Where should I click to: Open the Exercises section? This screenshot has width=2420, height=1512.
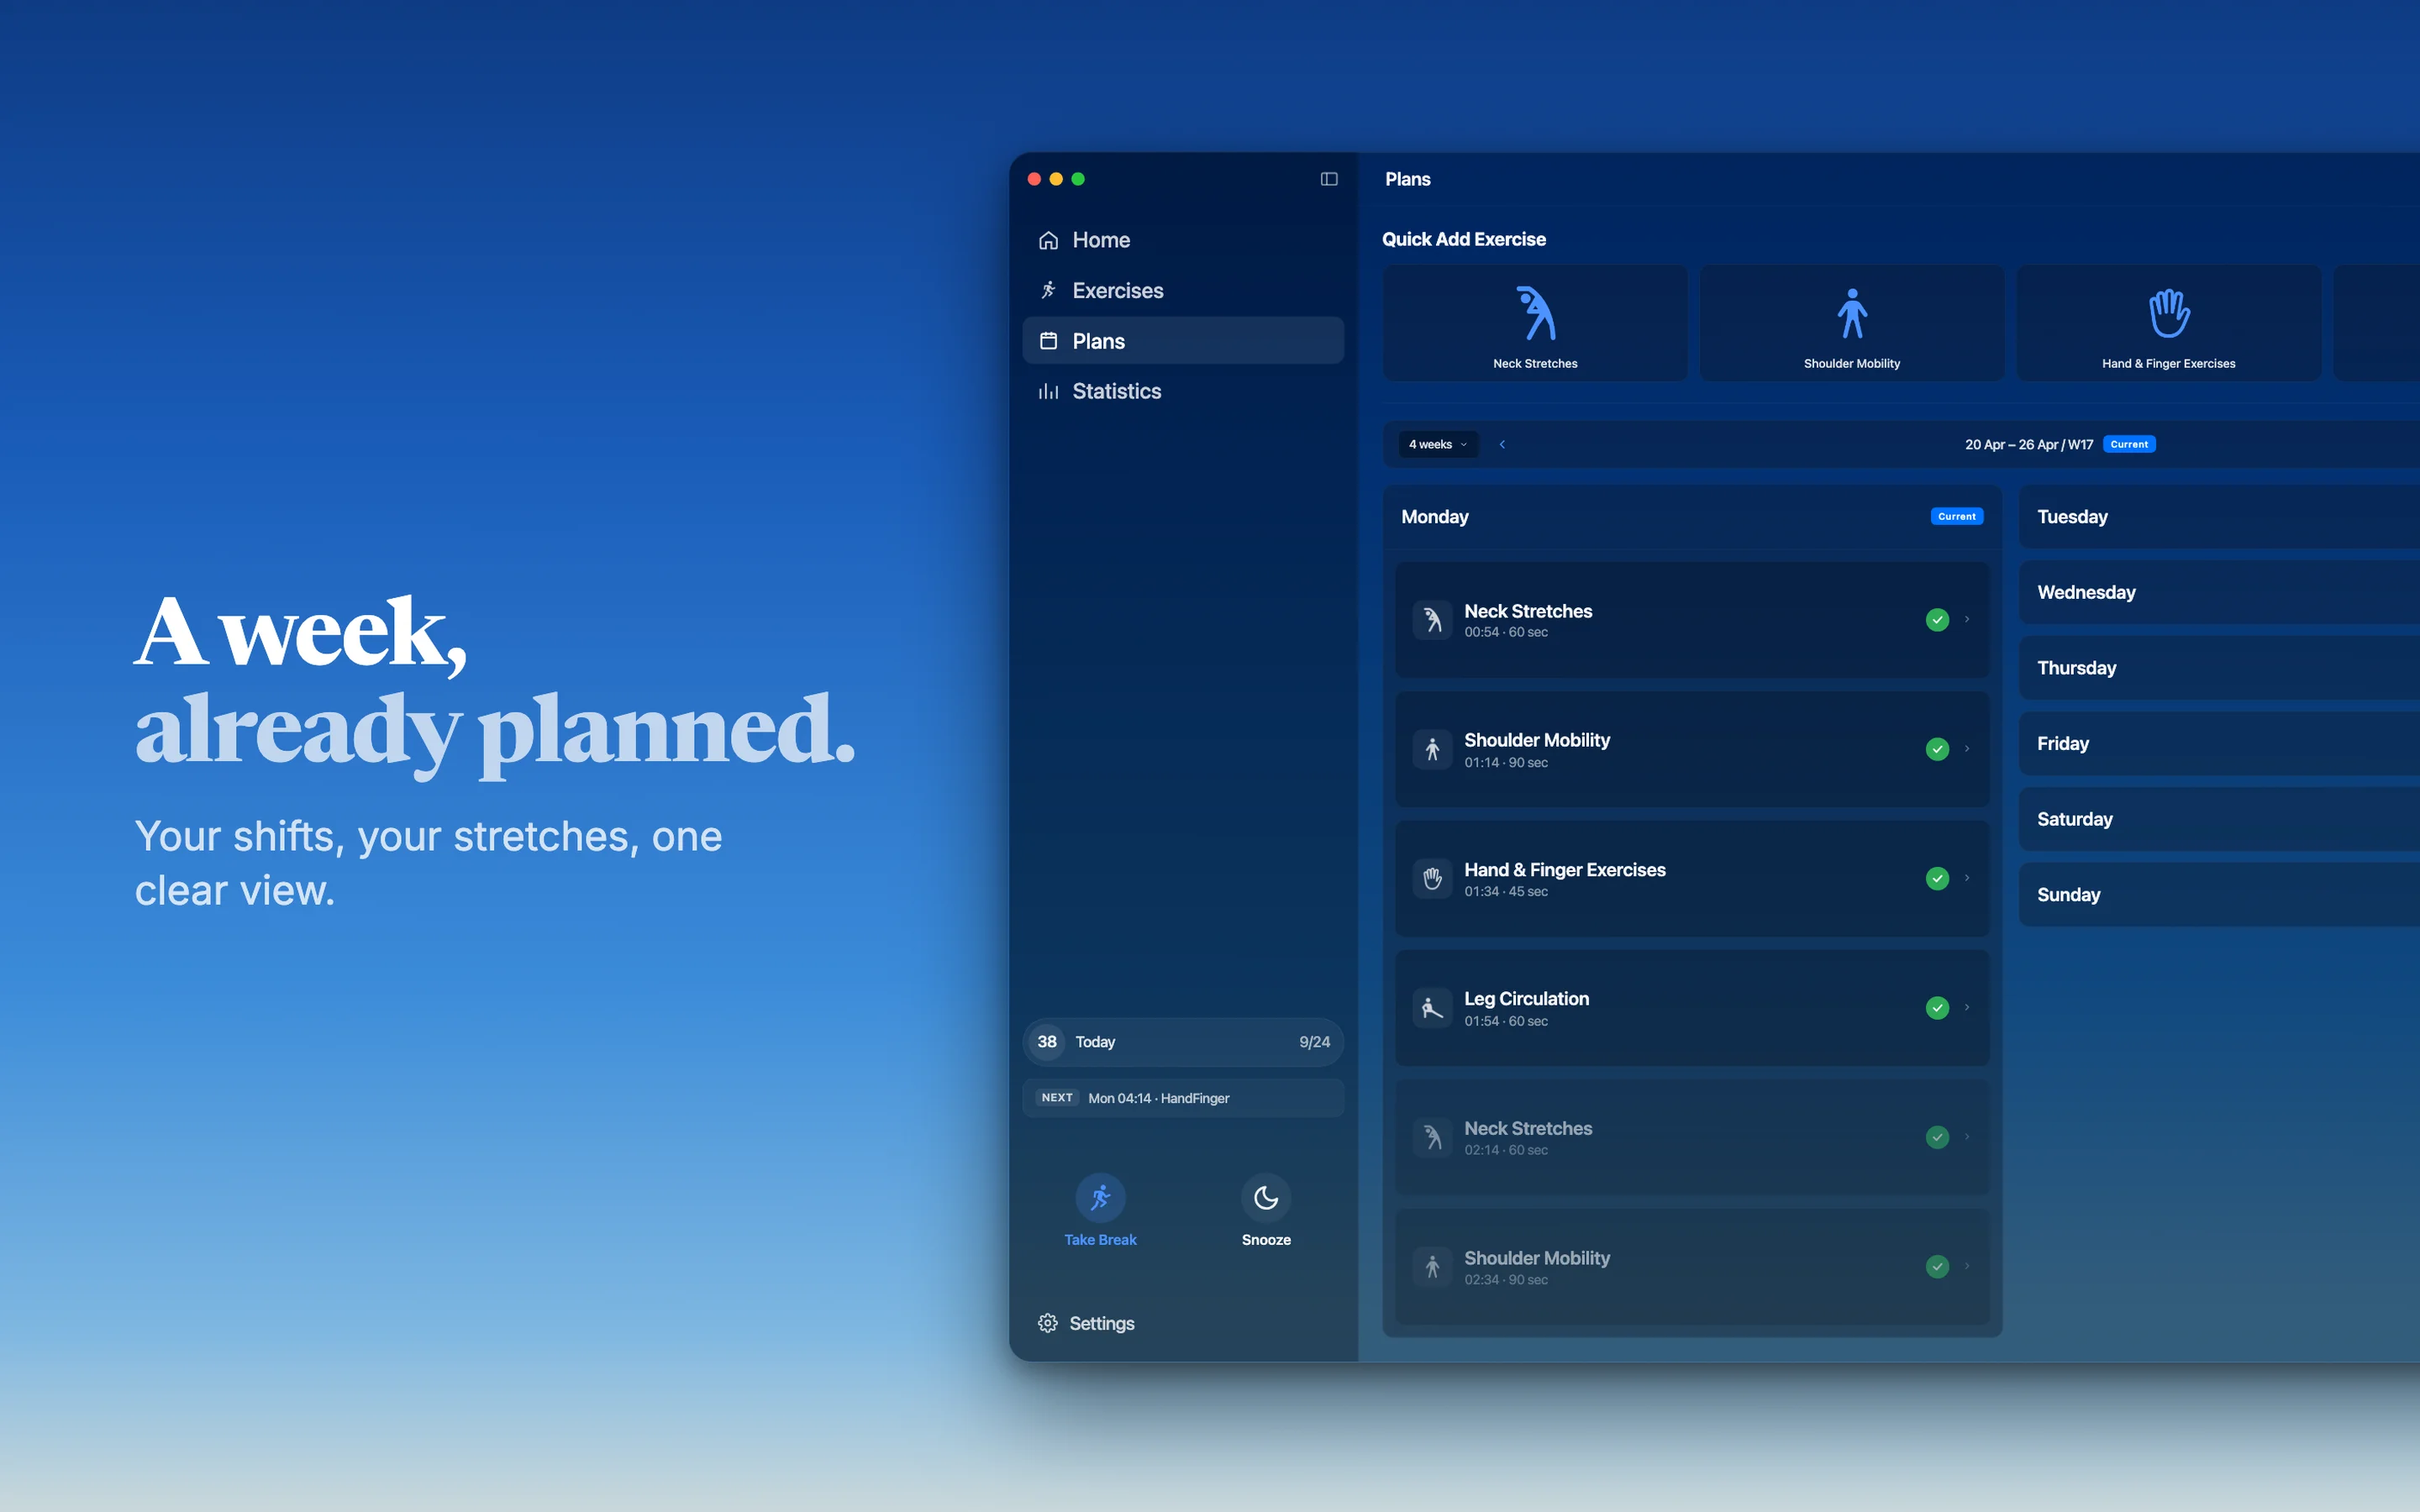[x=1183, y=290]
